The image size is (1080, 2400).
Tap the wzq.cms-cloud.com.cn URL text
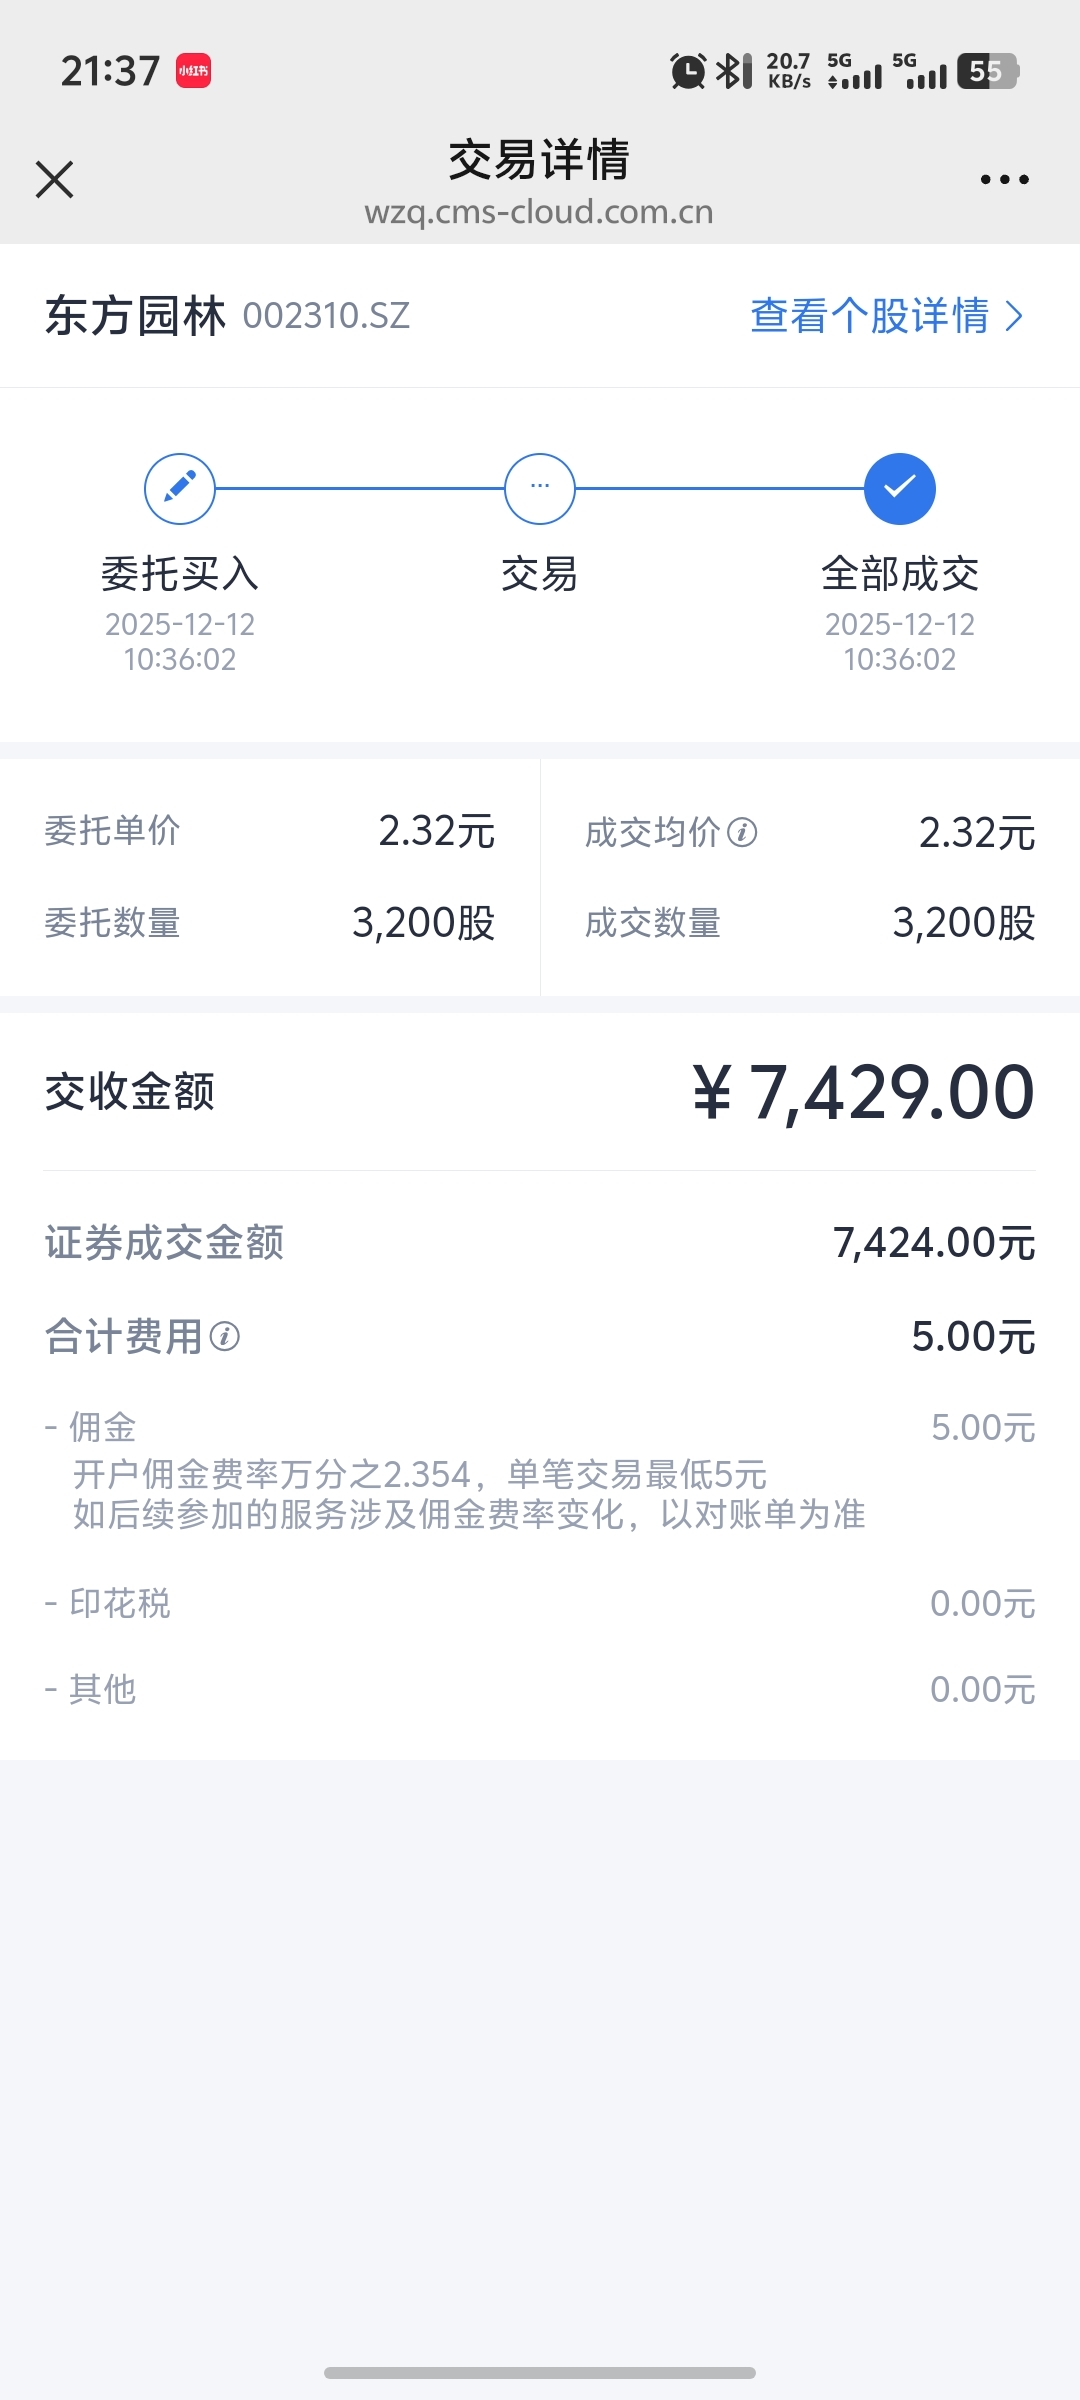point(539,212)
